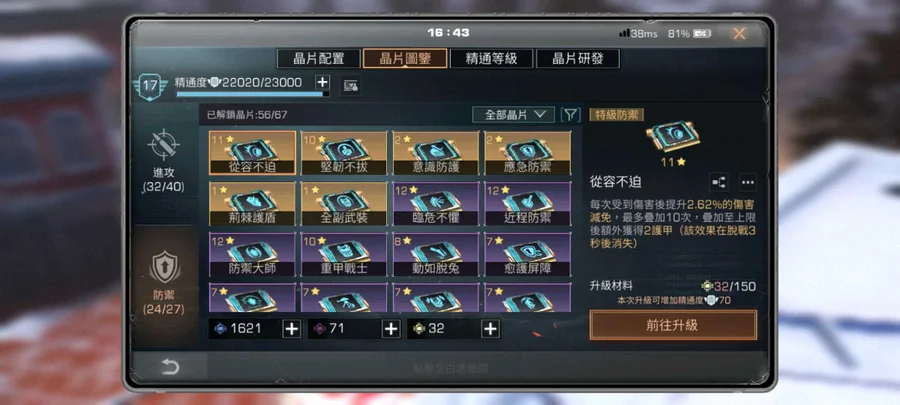
Task: Open the three-dots more options icon
Action: click(747, 182)
